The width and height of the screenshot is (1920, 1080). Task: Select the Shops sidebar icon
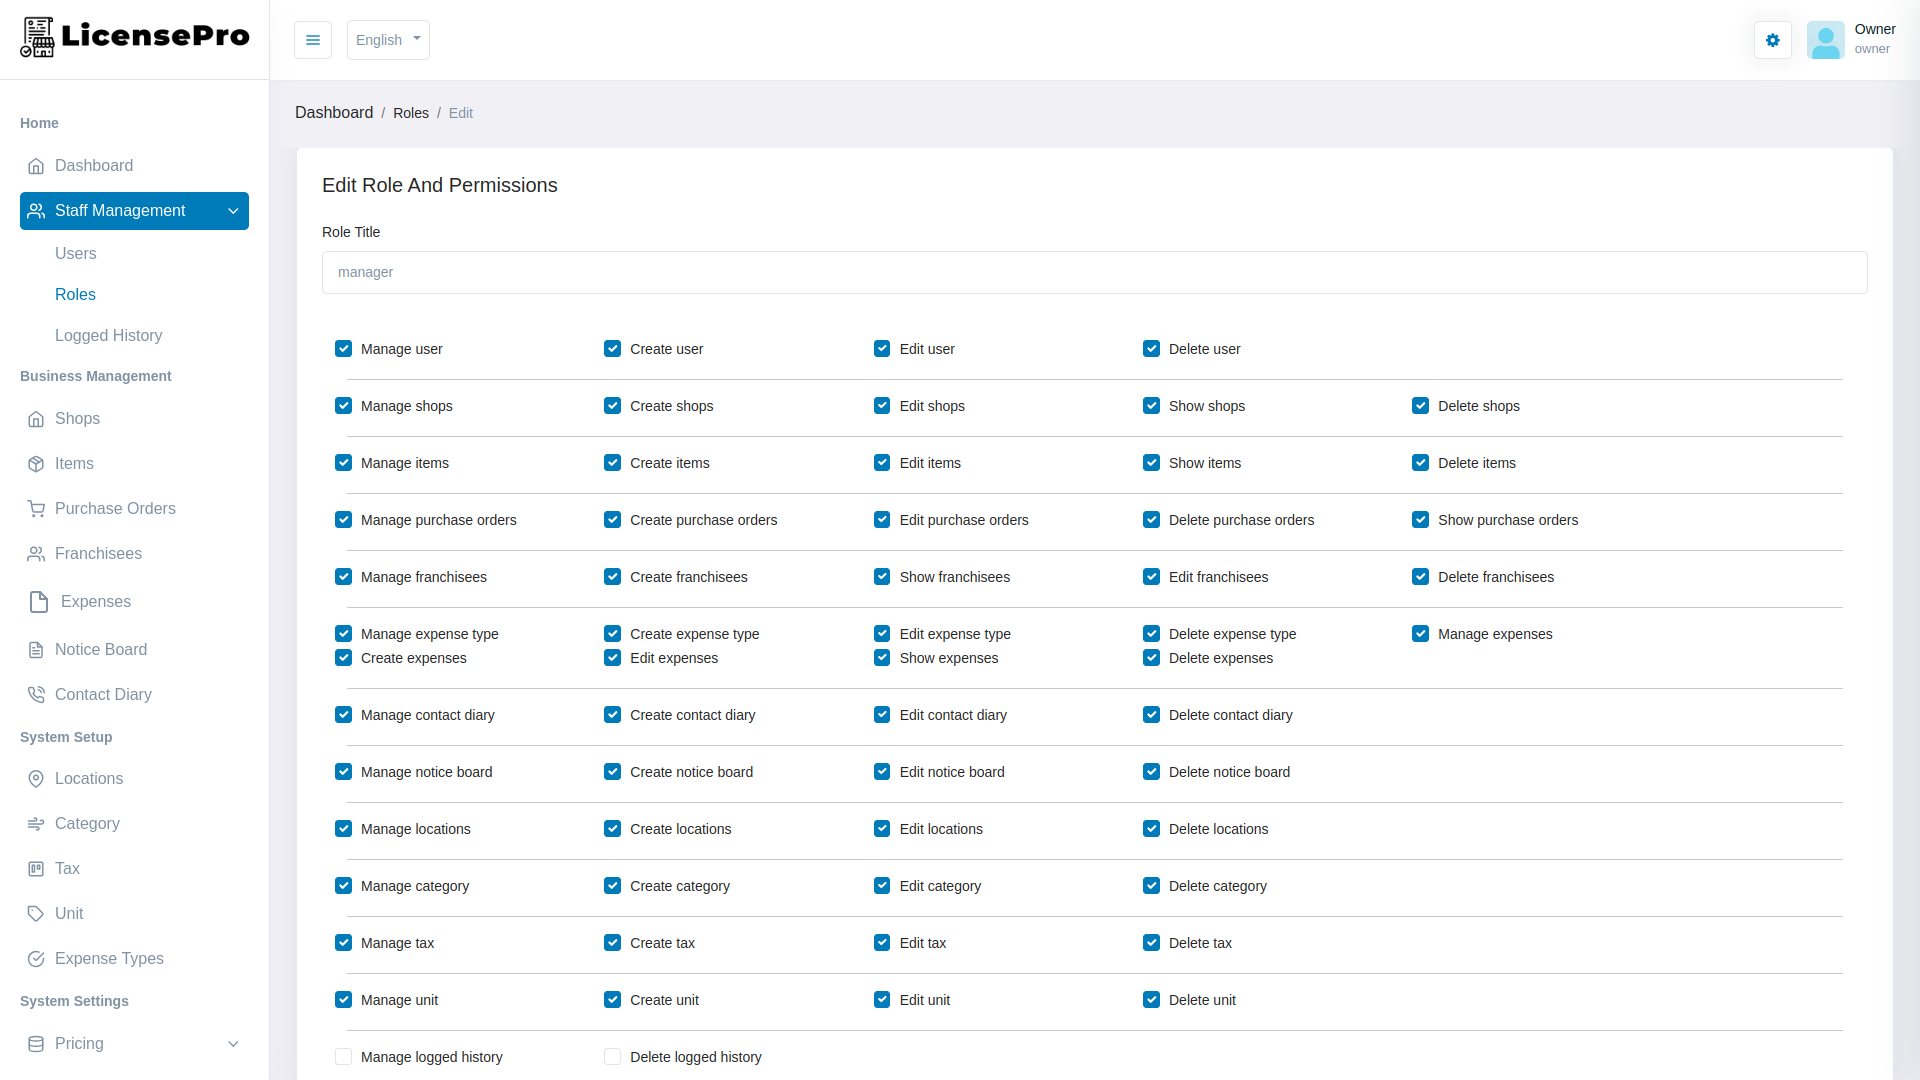tap(36, 418)
